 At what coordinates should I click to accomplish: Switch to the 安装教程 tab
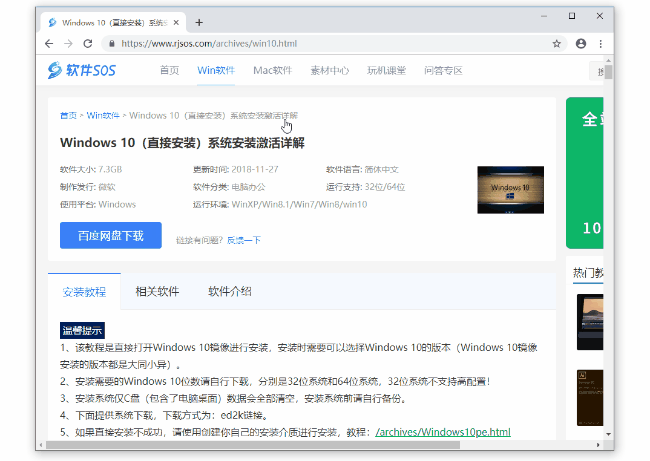(84, 292)
